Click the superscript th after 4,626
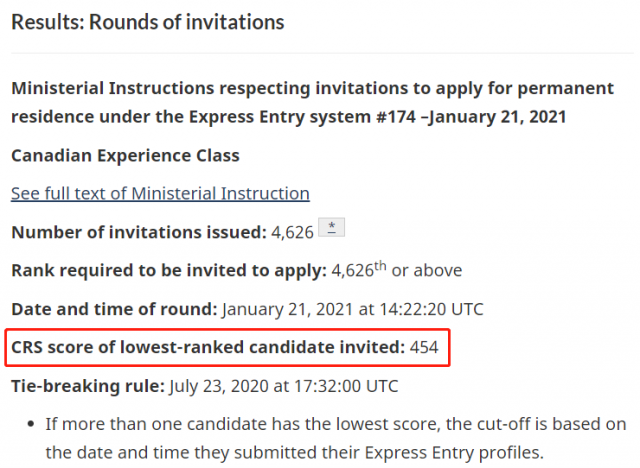640x468 pixels. [380, 266]
